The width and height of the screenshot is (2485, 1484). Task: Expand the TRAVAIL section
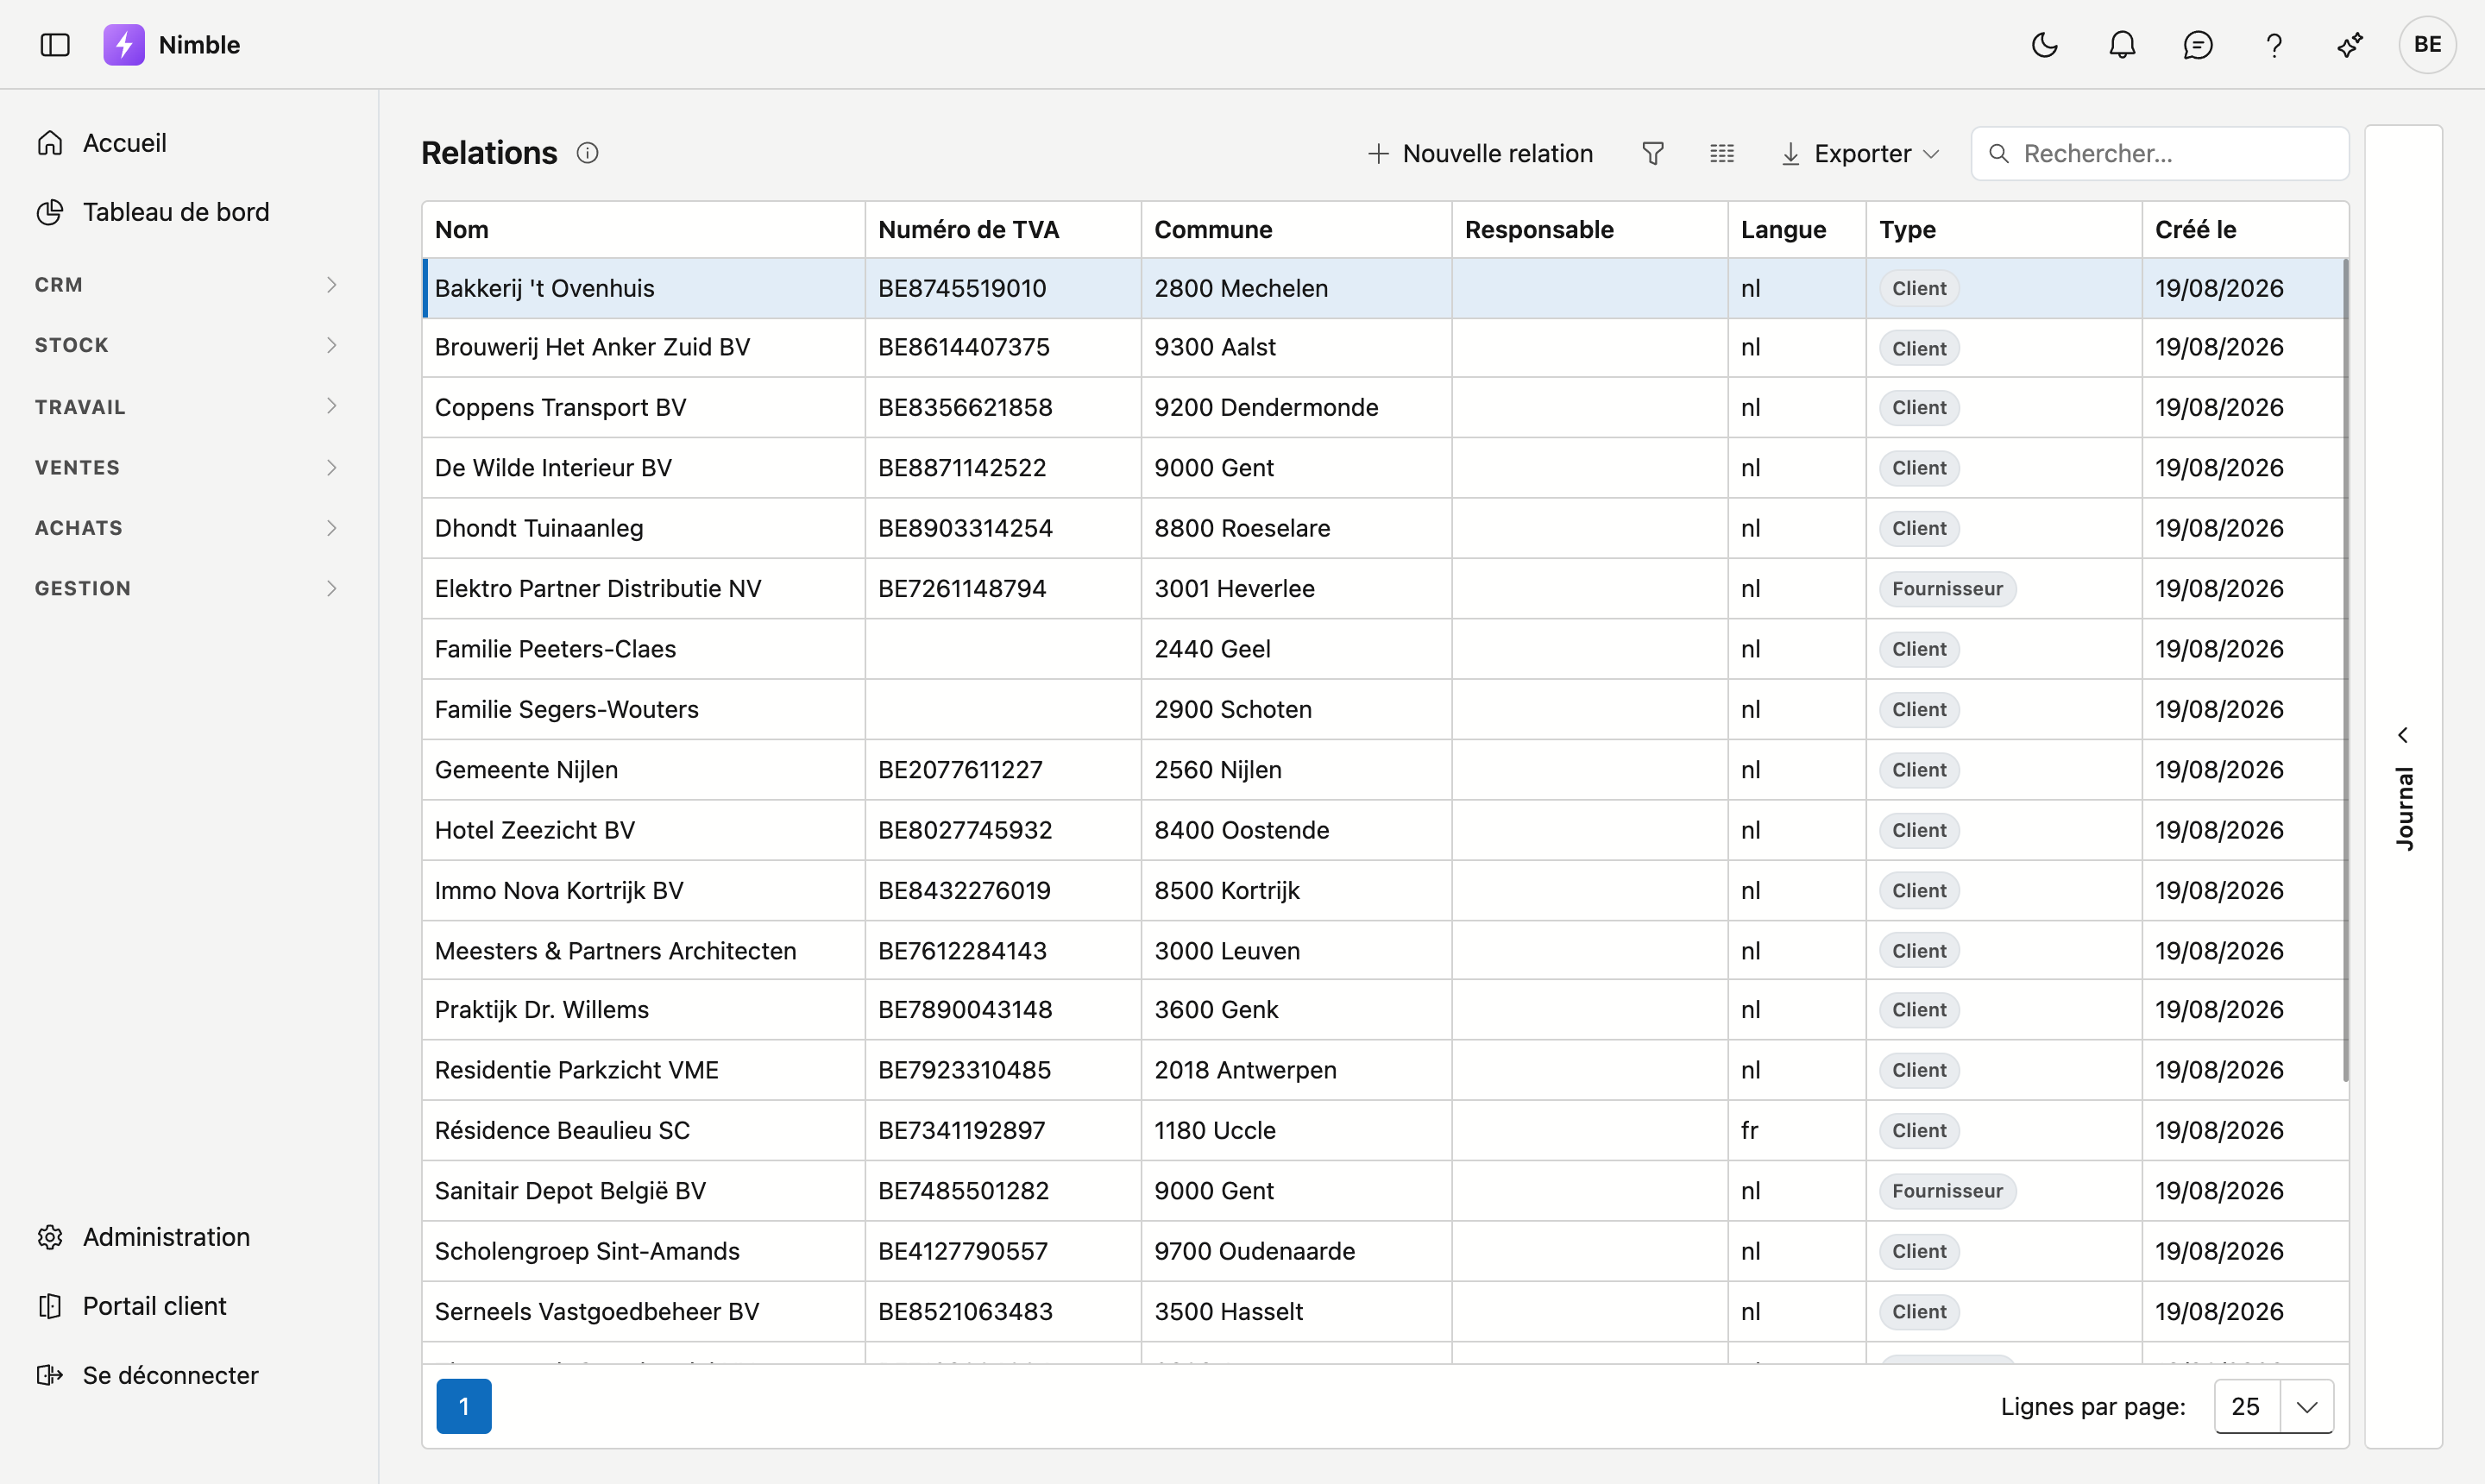189,406
